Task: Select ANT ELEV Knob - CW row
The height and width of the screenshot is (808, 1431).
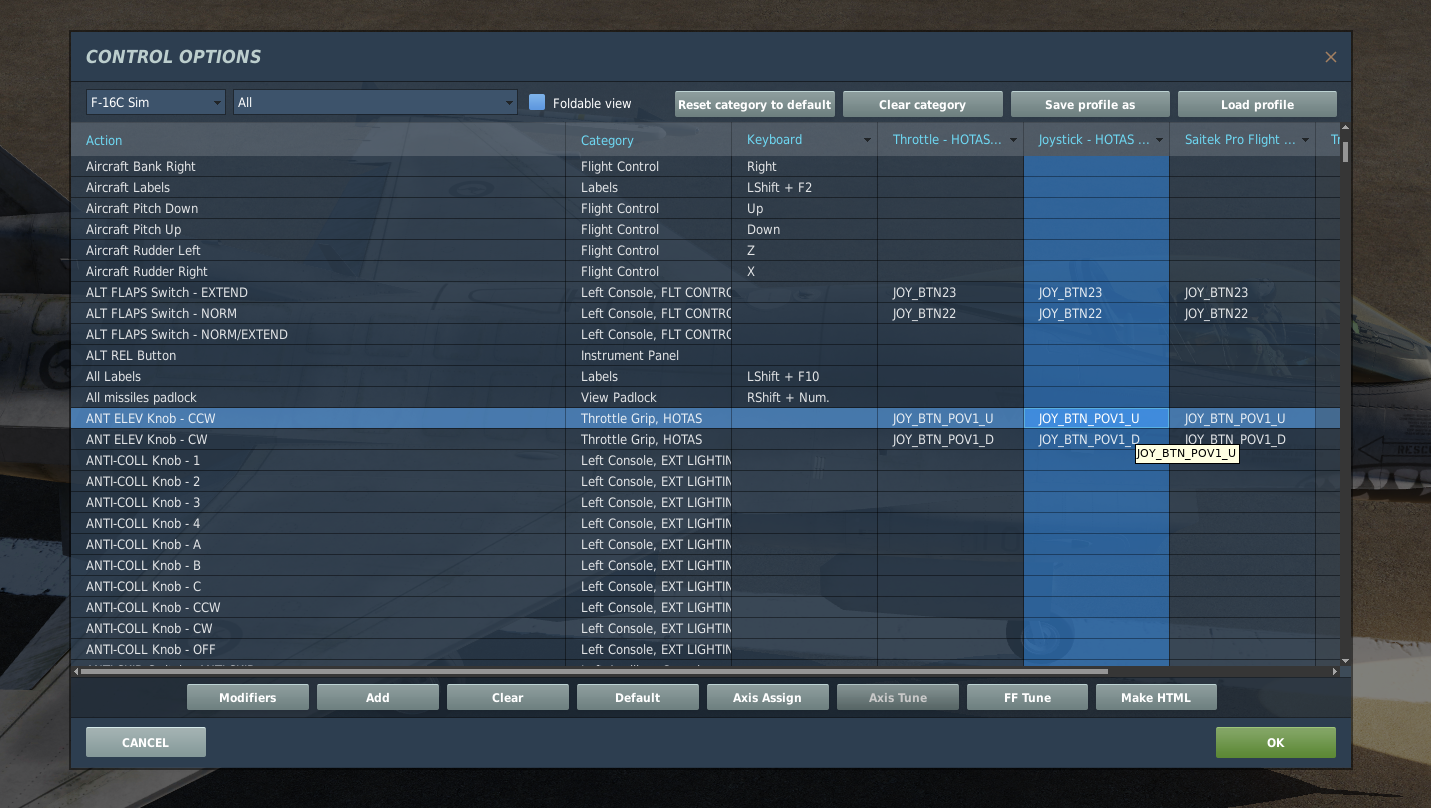Action: click(x=705, y=439)
